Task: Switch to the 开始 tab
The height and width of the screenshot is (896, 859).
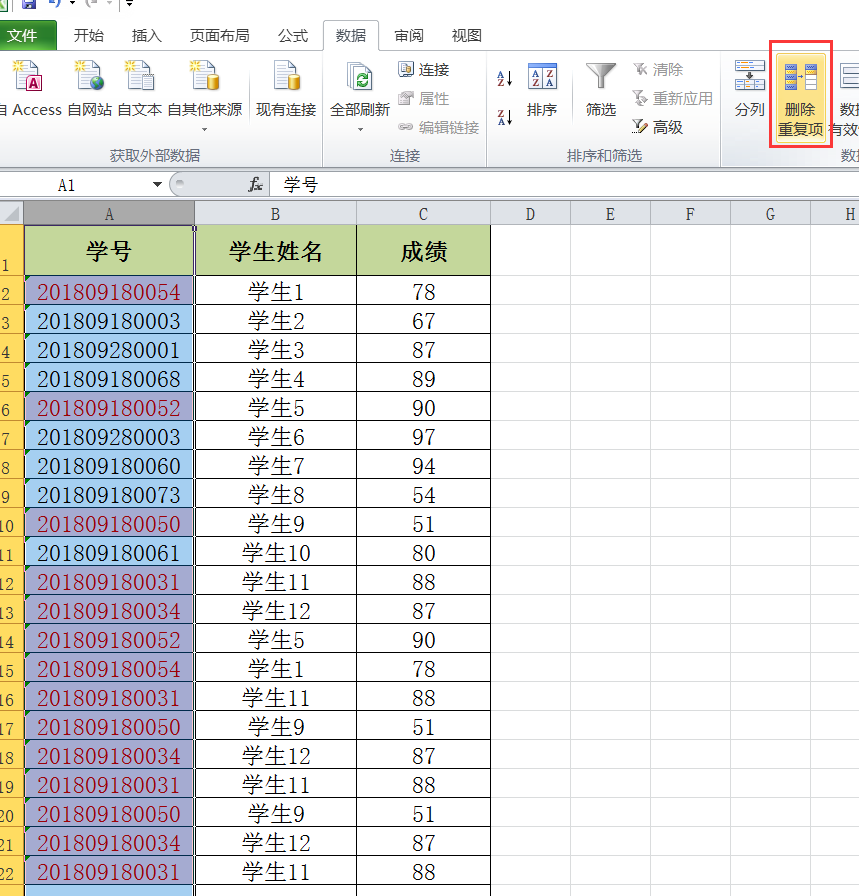Action: pyautogui.click(x=89, y=35)
